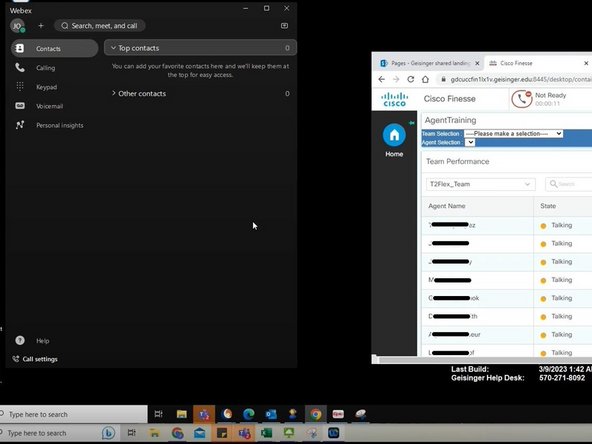The width and height of the screenshot is (592, 444).
Task: Open Excel on the light gray taskbar
Action: [267, 433]
